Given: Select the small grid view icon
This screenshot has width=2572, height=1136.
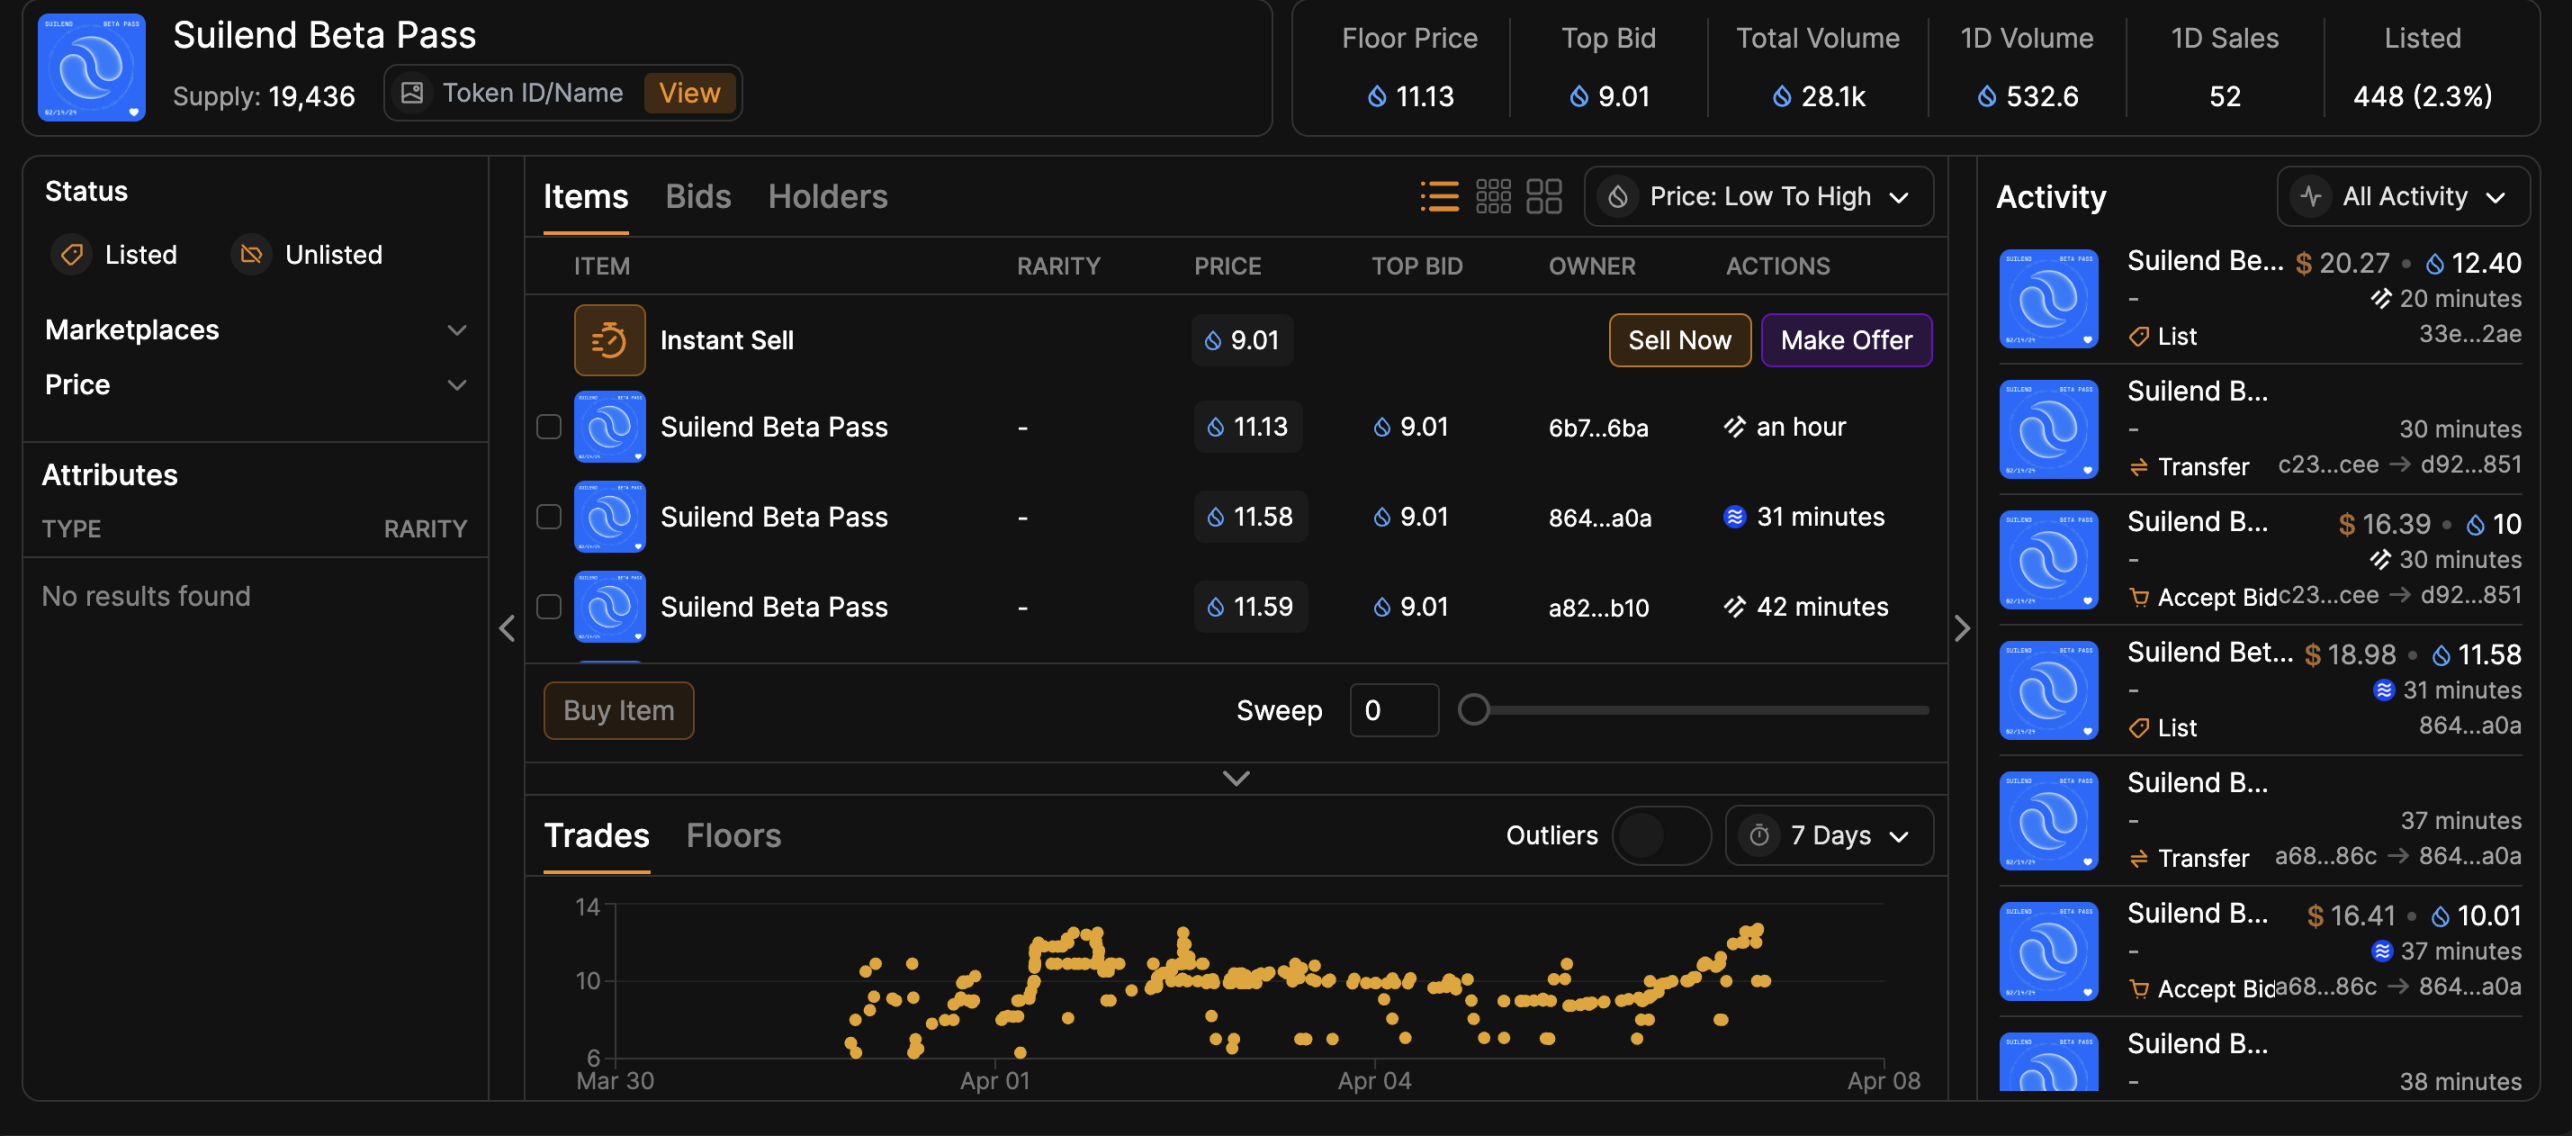Looking at the screenshot, I should pyautogui.click(x=1493, y=196).
